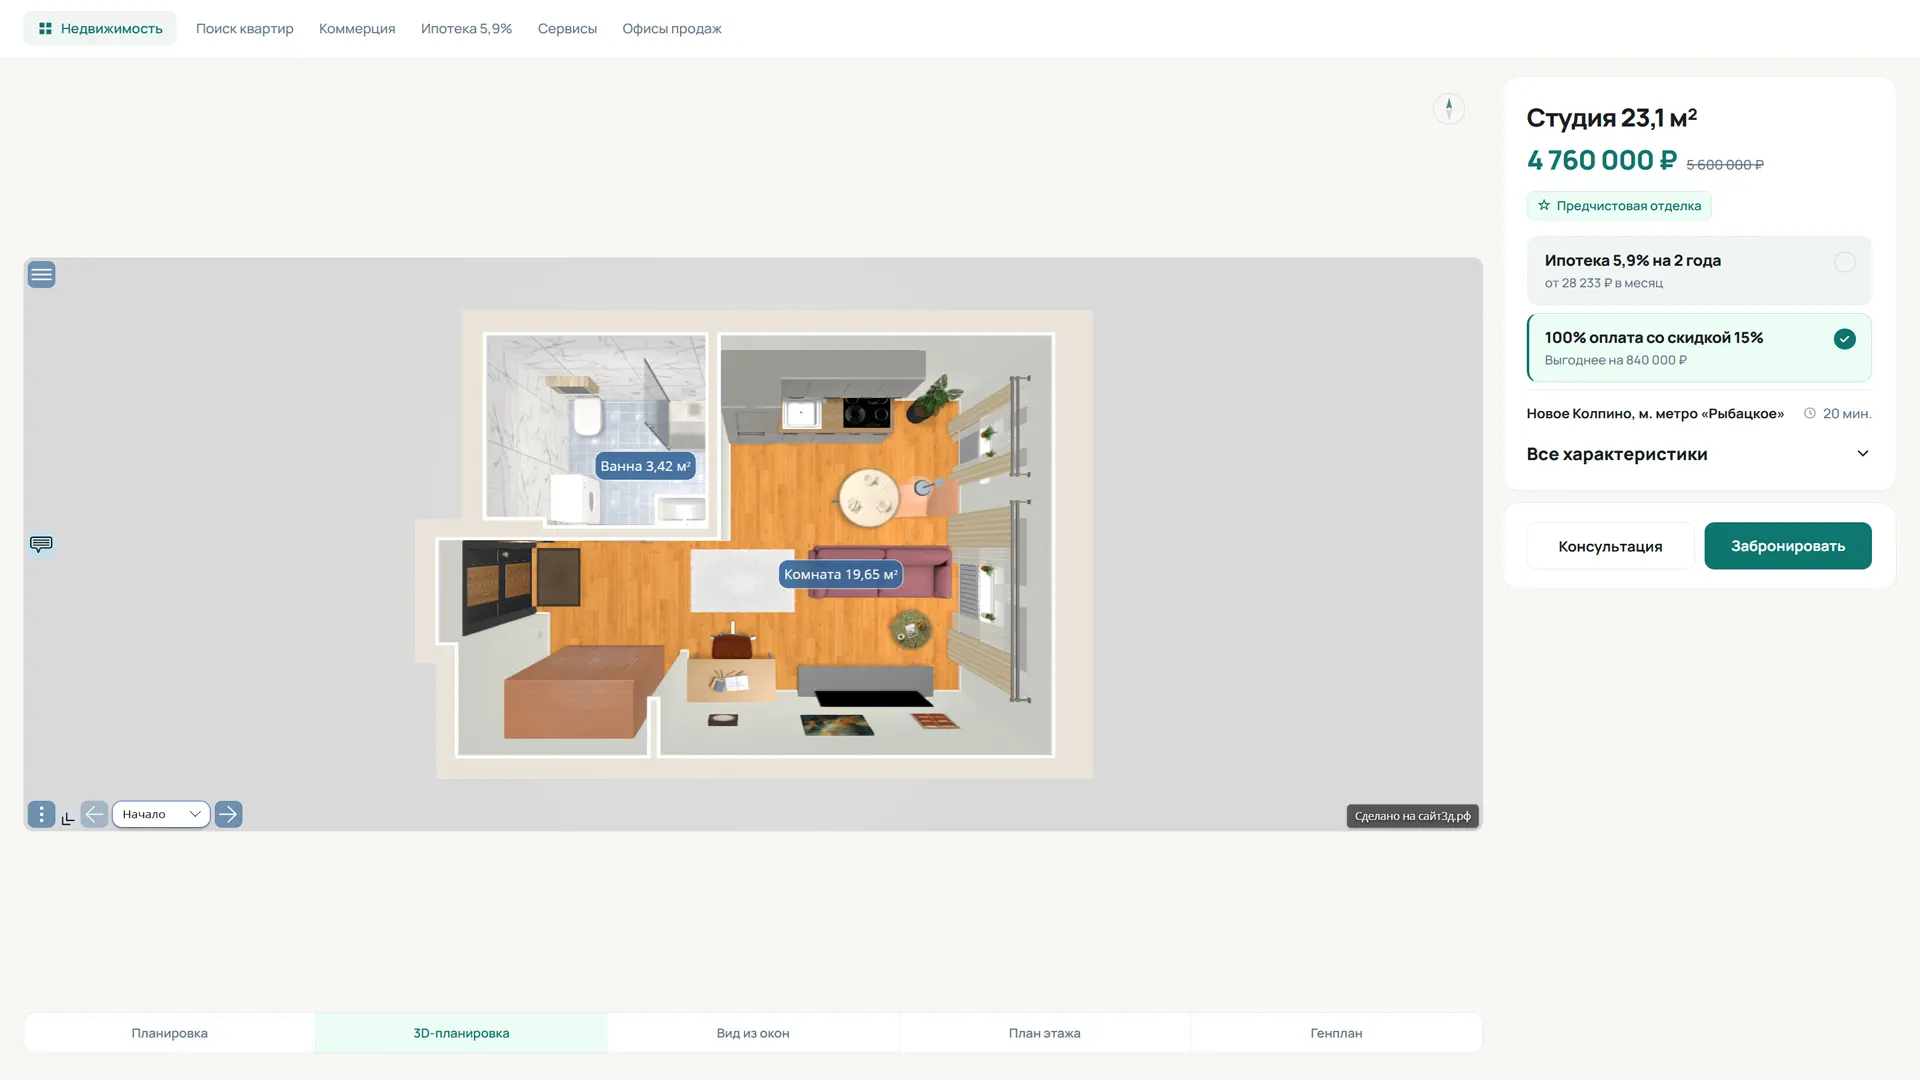Switch to План этажа tab

tap(1045, 1033)
